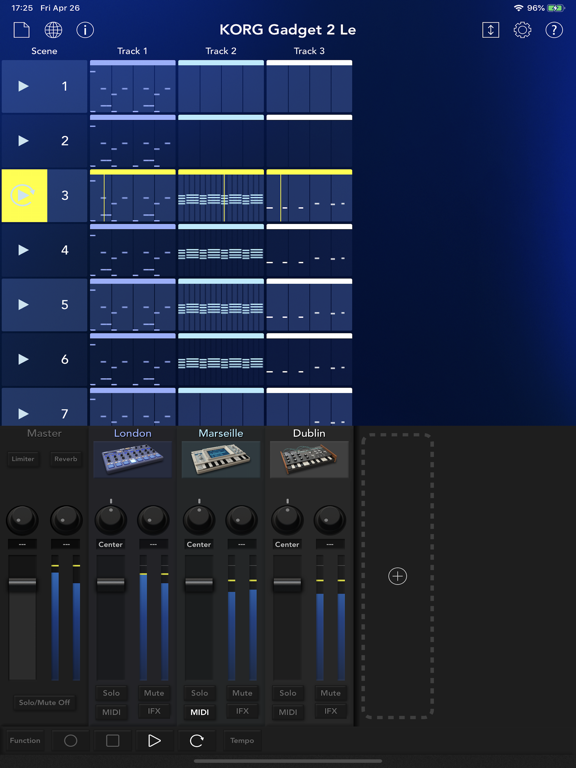This screenshot has width=576, height=768.
Task: Open the help question mark icon
Action: pos(554,30)
